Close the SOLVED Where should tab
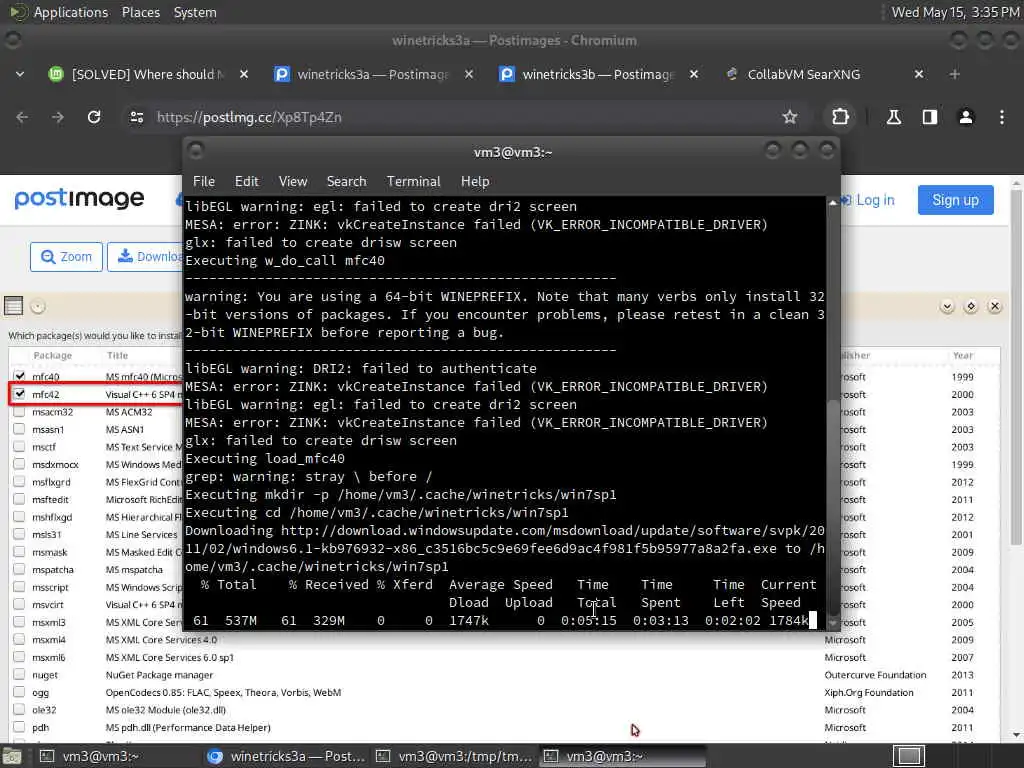 point(244,74)
